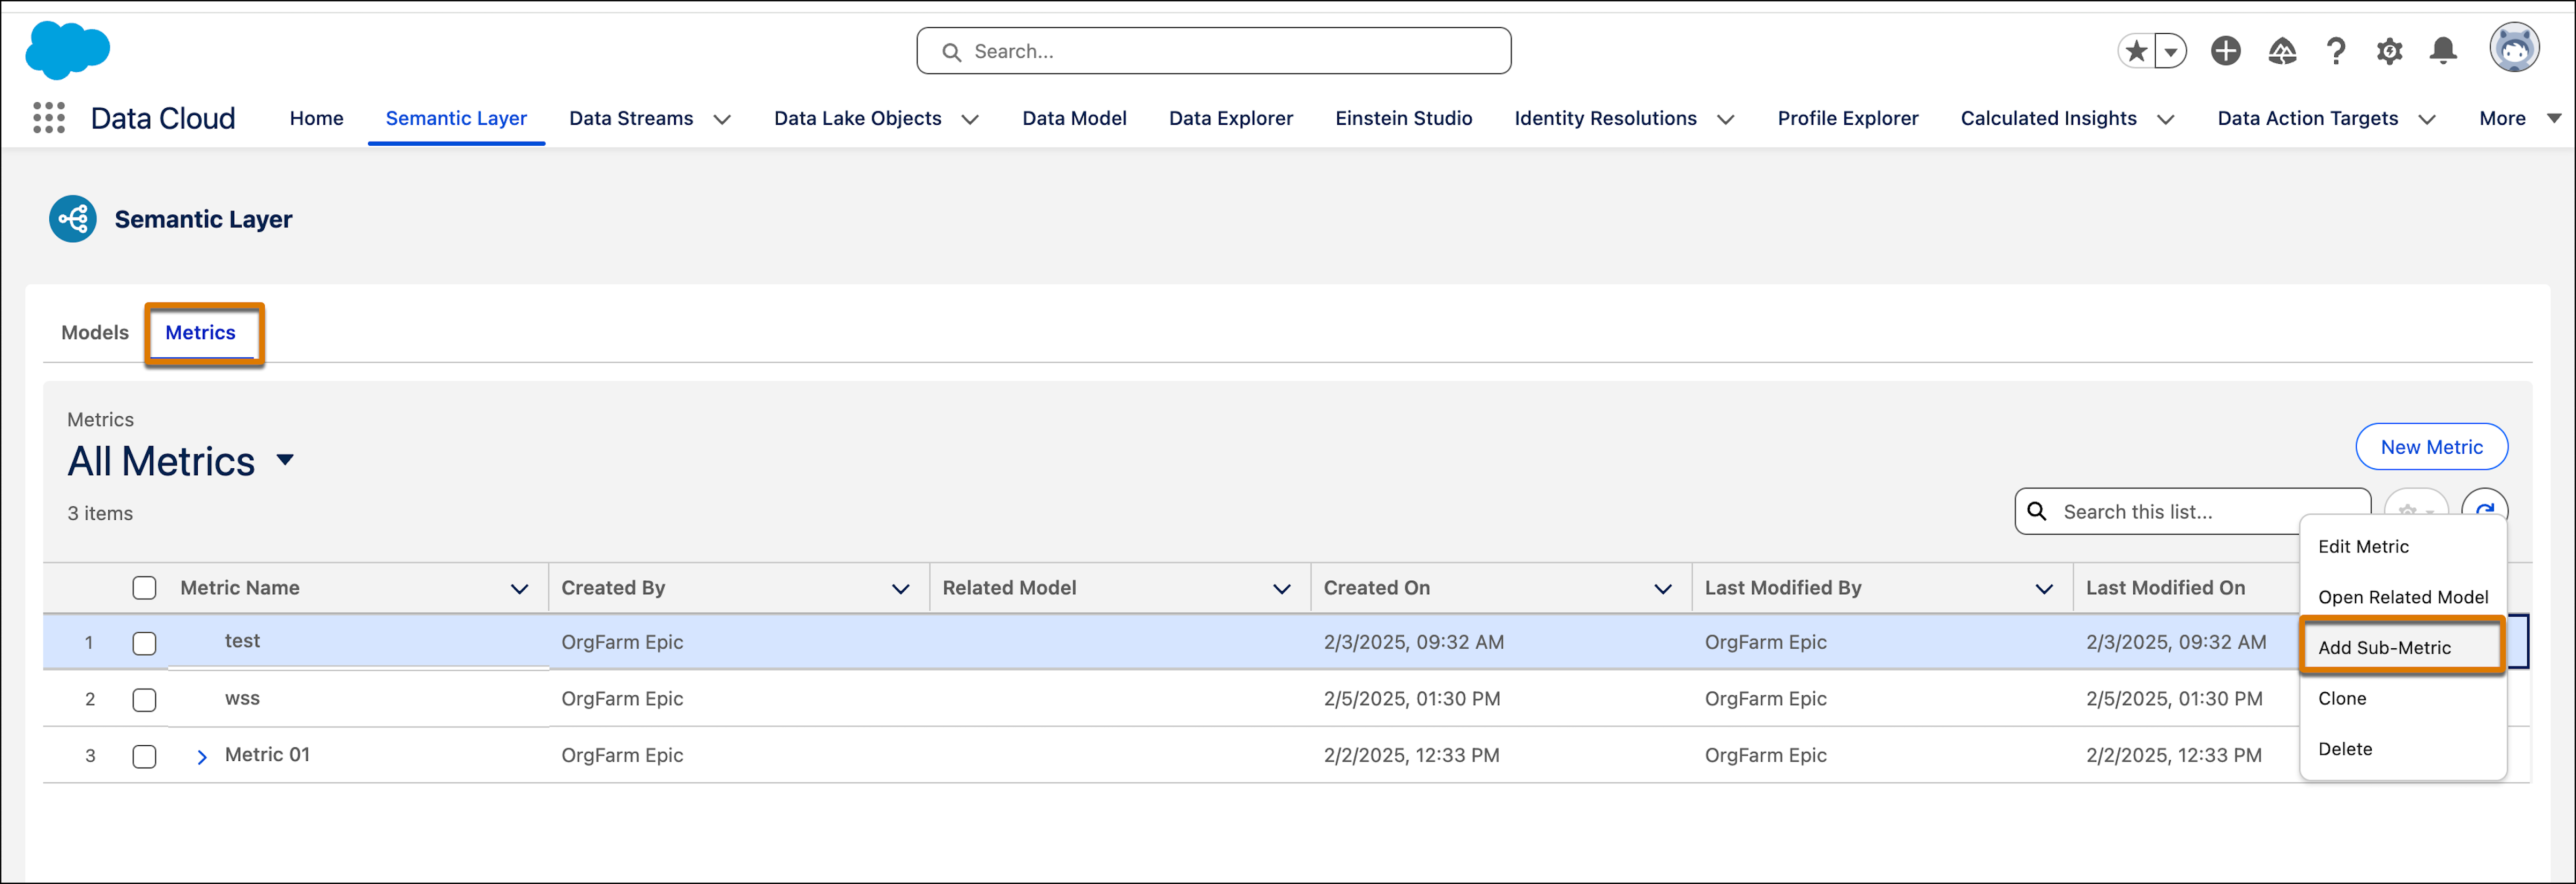The width and height of the screenshot is (2576, 884).
Task: Select the checkbox for the test metric
Action: [x=145, y=643]
